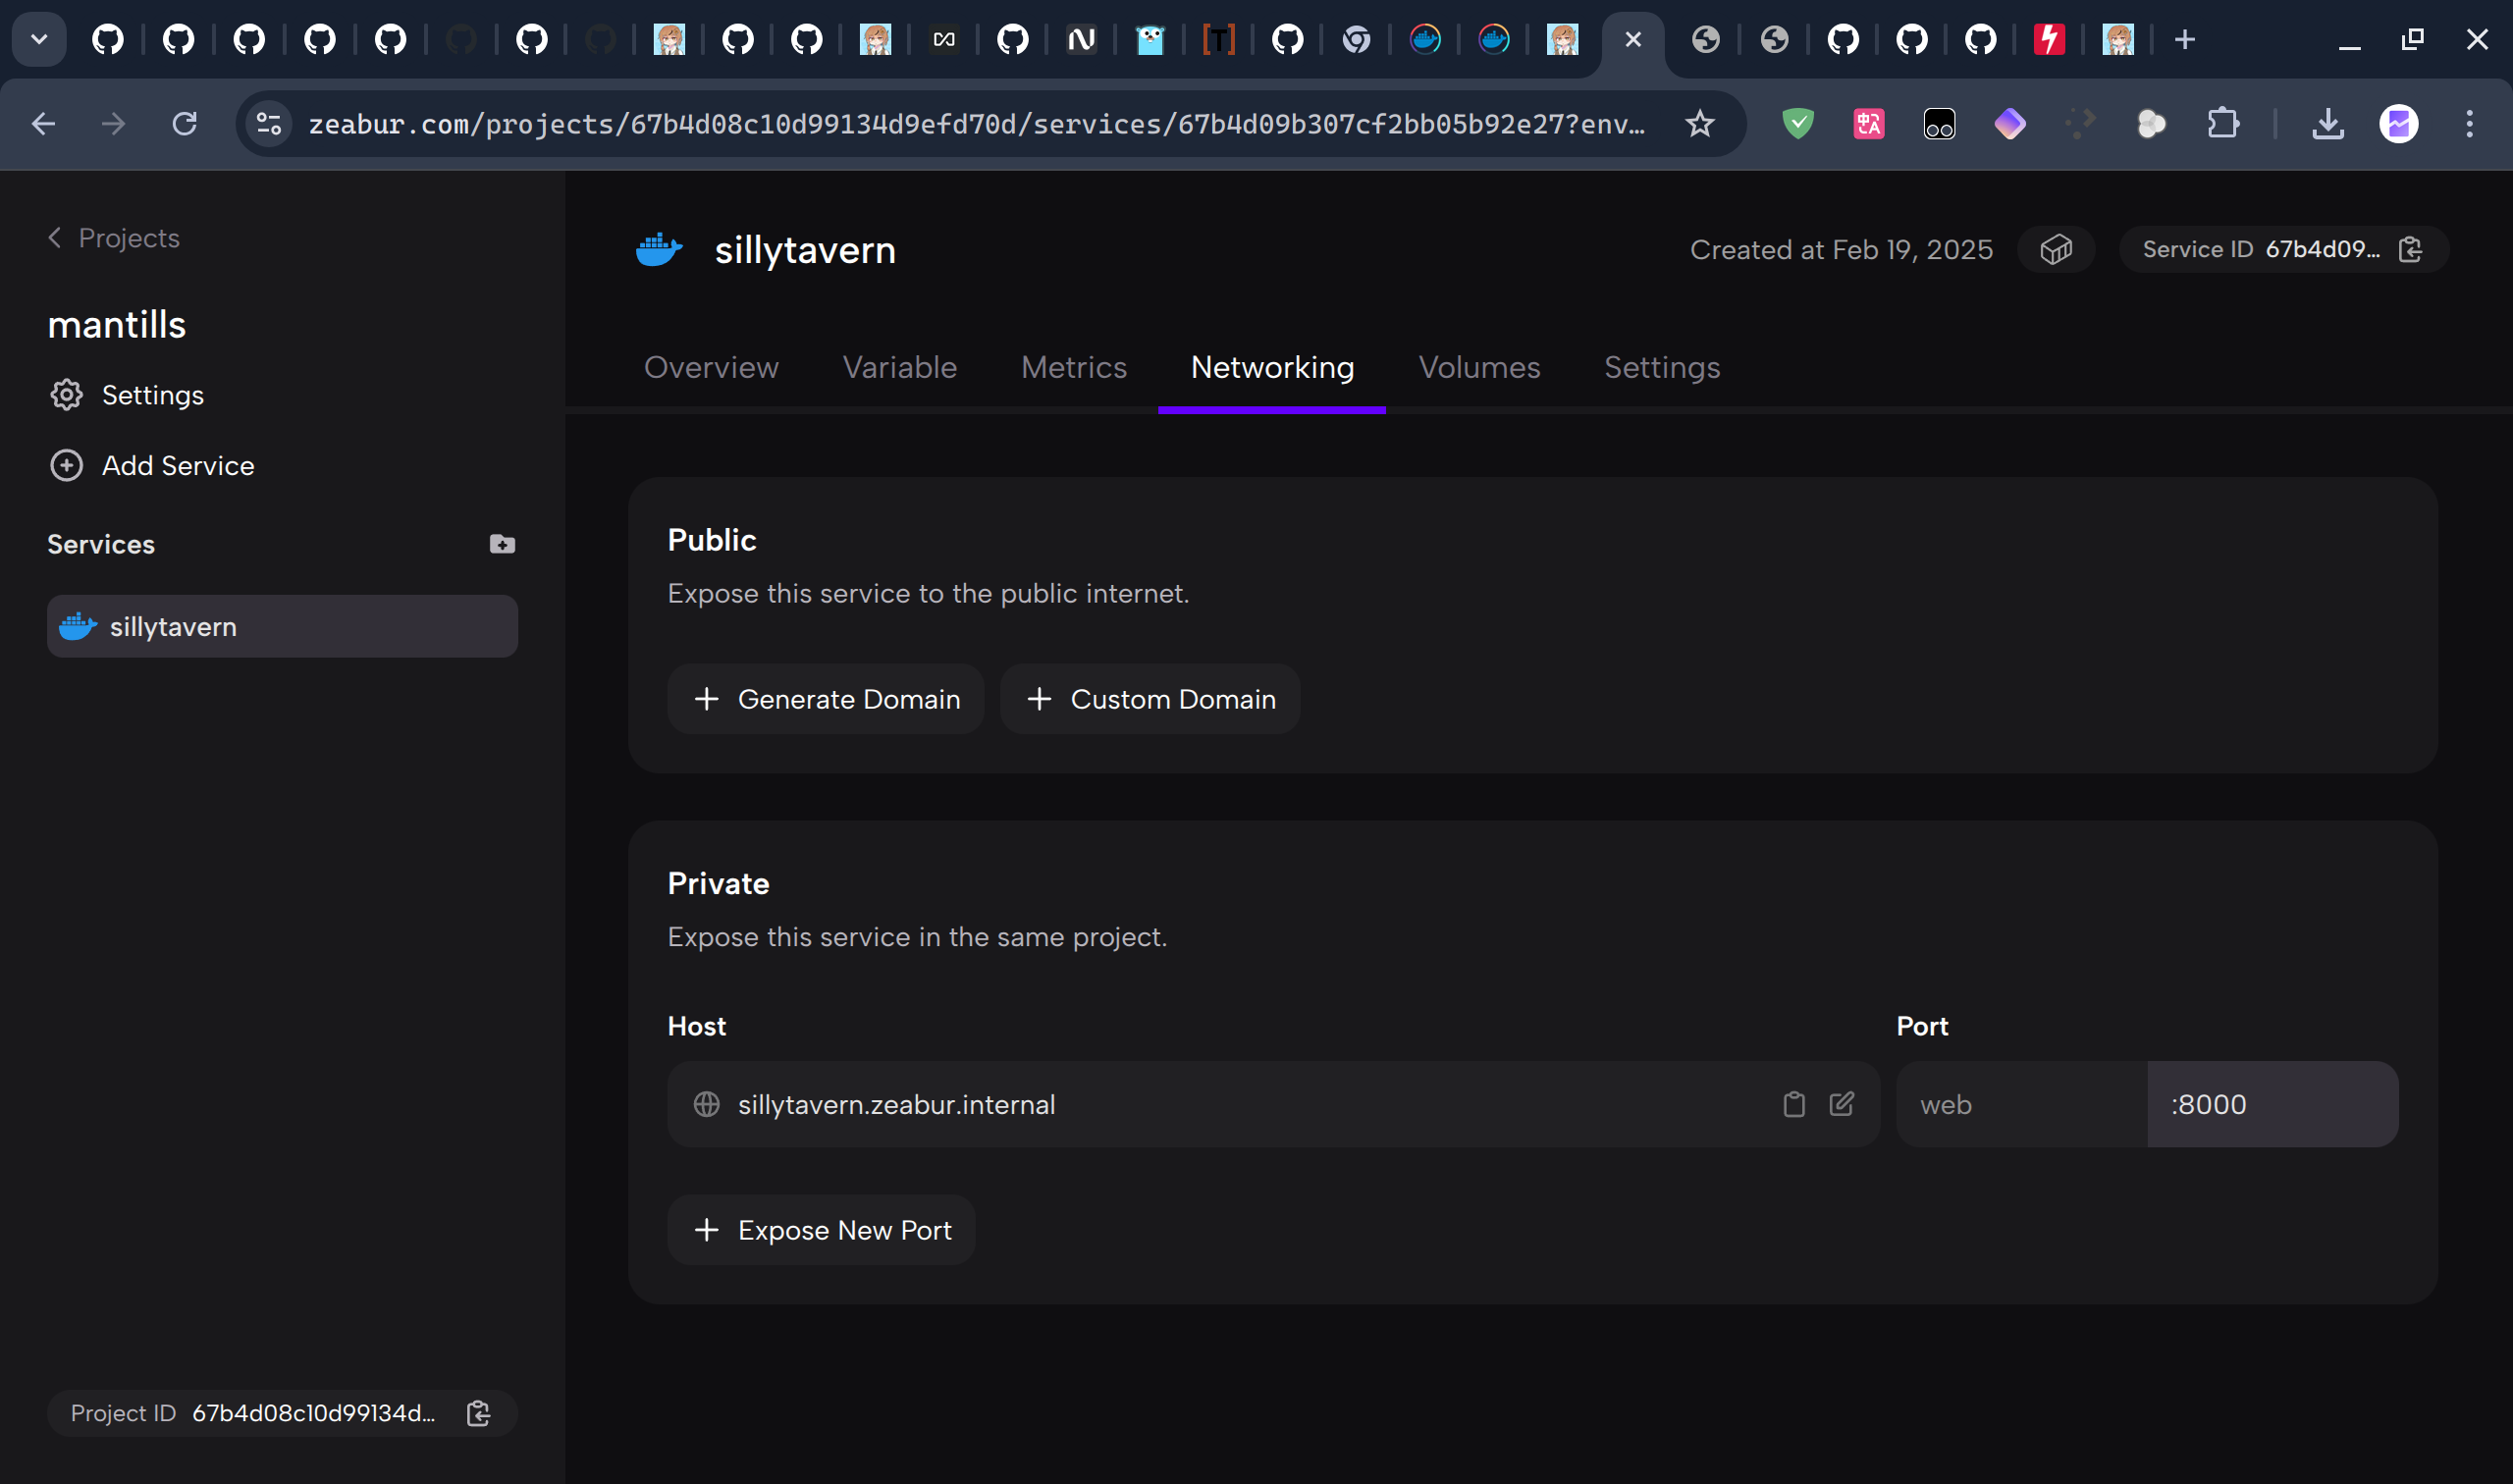Edit the private host name
Image resolution: width=2513 pixels, height=1484 pixels.
(1841, 1104)
